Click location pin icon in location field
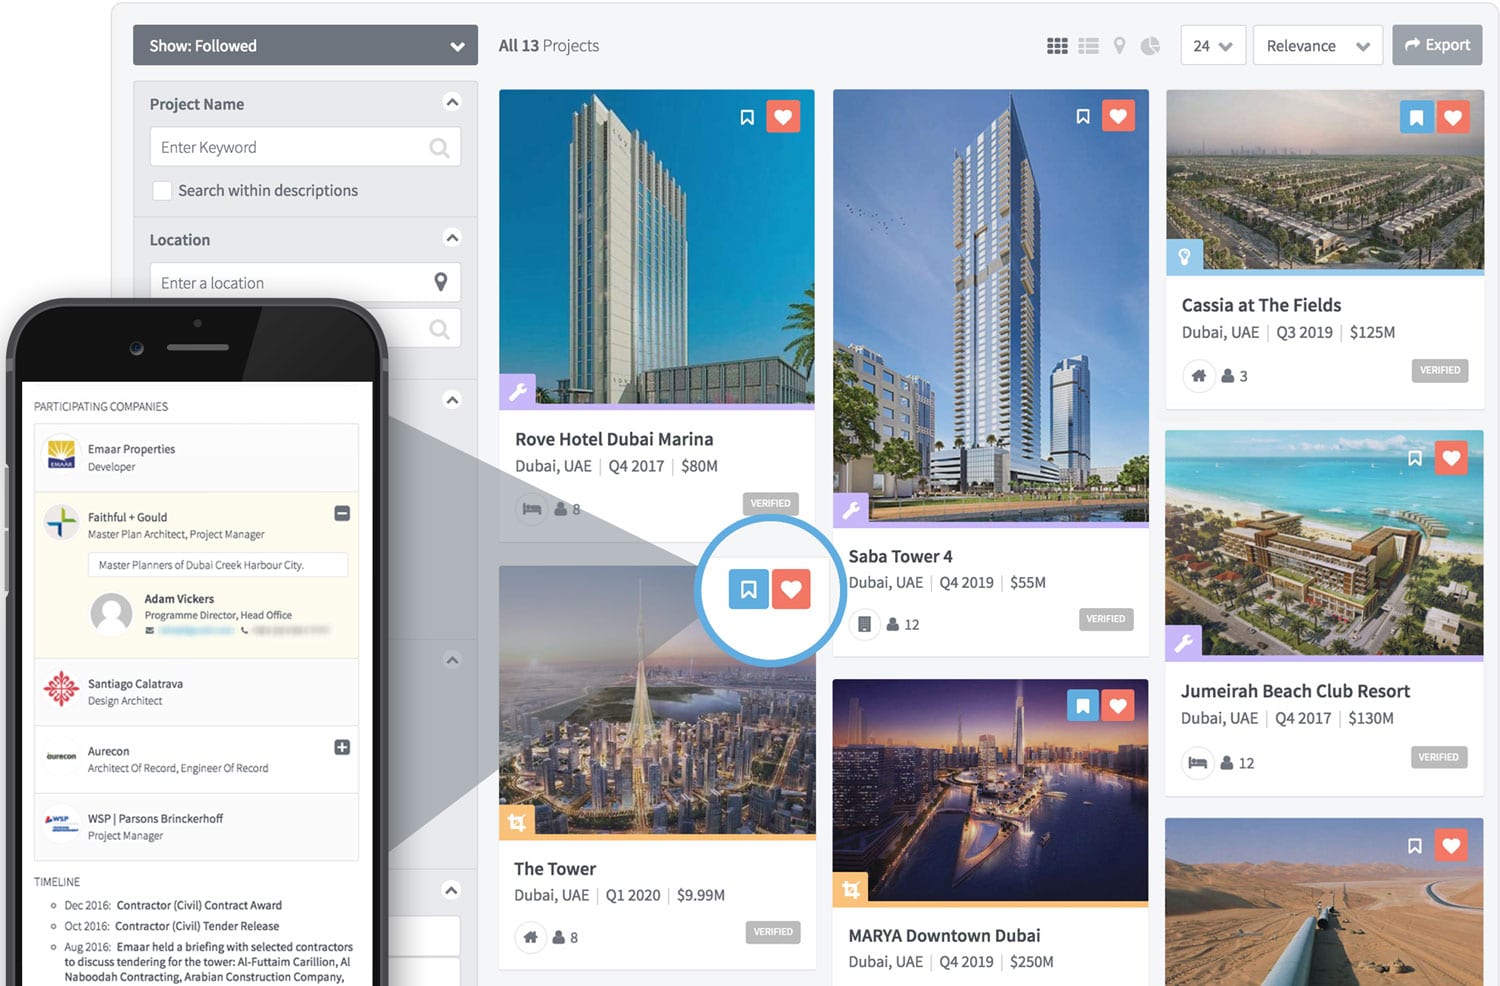 tap(440, 282)
